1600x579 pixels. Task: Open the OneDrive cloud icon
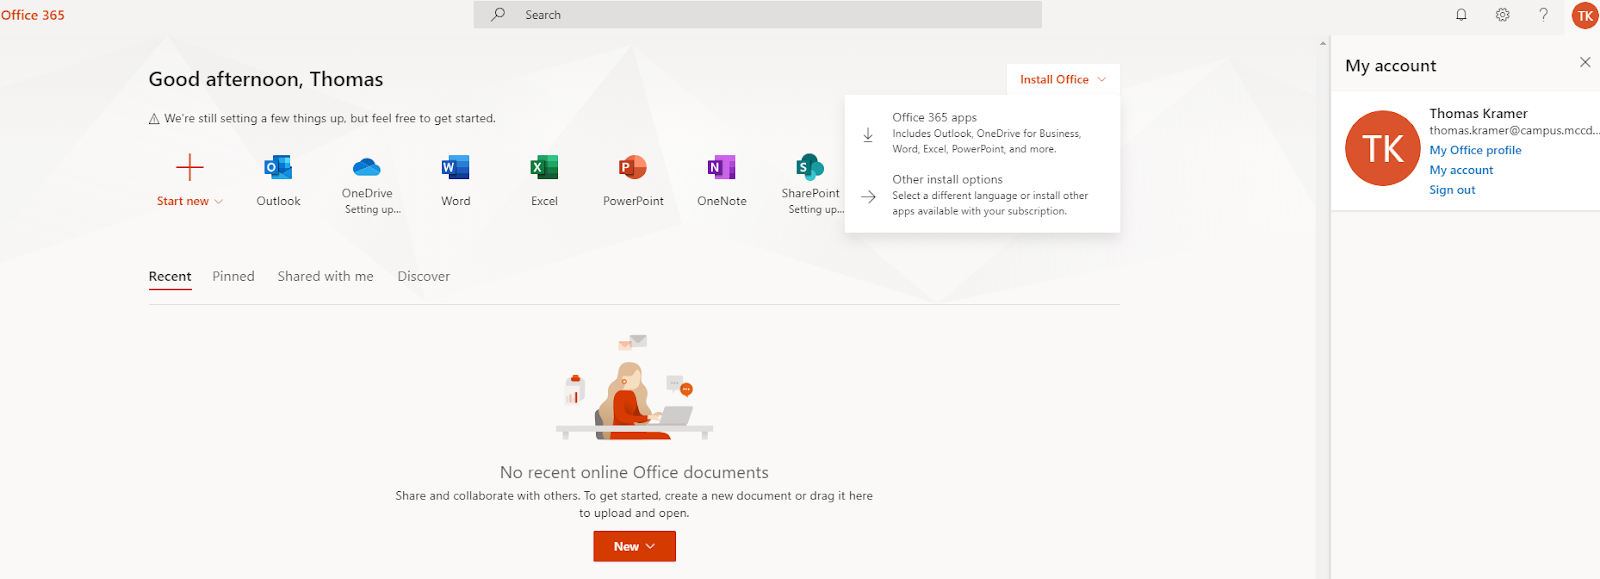point(367,167)
